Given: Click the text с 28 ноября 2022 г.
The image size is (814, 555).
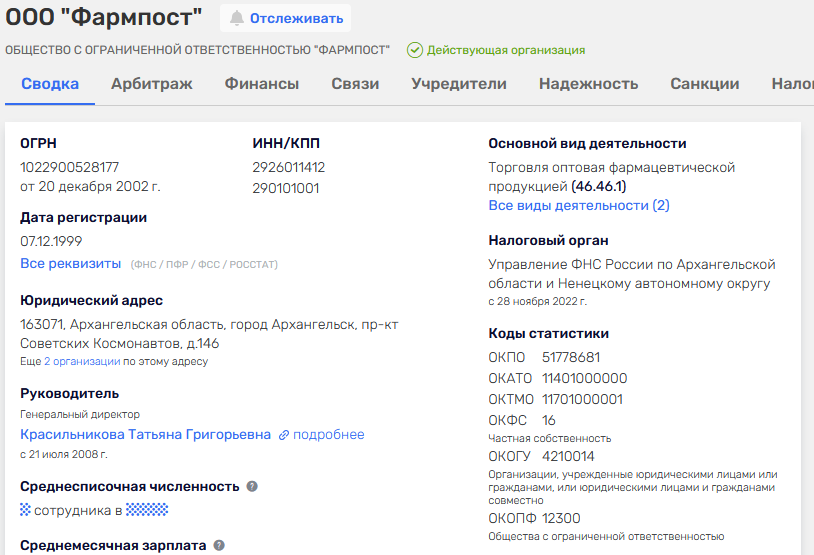Looking at the screenshot, I should tap(538, 301).
